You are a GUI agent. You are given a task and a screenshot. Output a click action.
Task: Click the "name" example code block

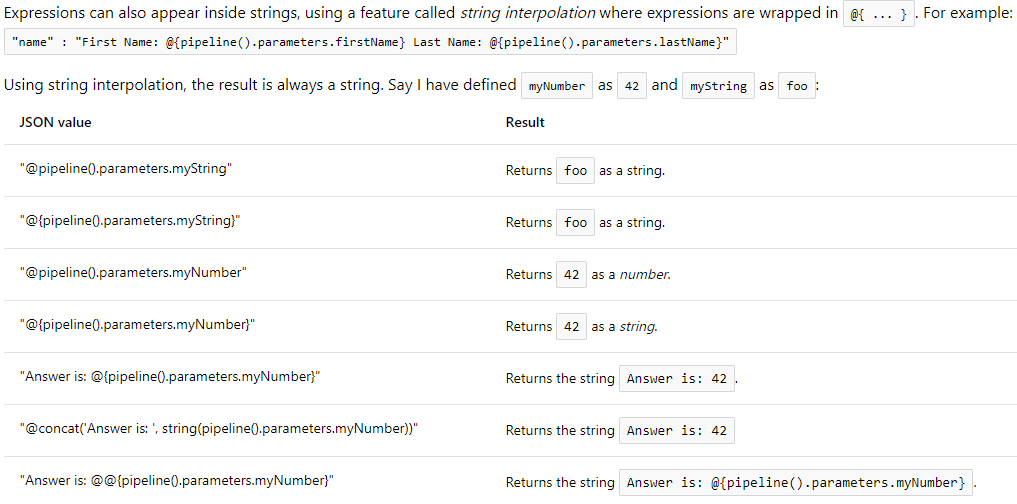tap(370, 44)
